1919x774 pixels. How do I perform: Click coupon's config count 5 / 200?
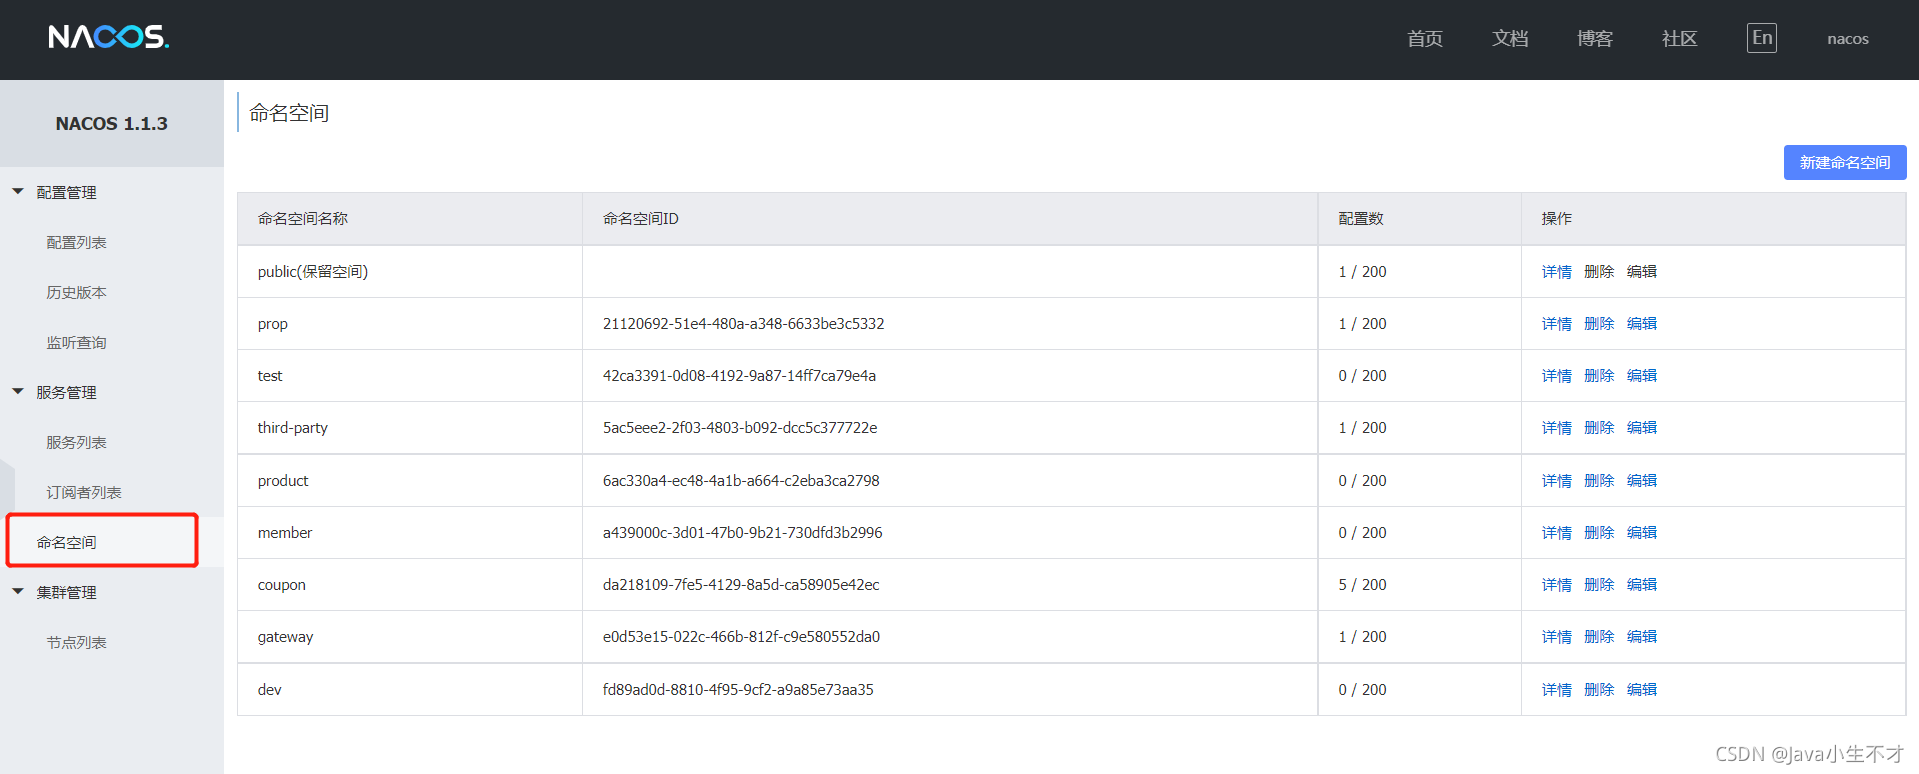(1362, 584)
